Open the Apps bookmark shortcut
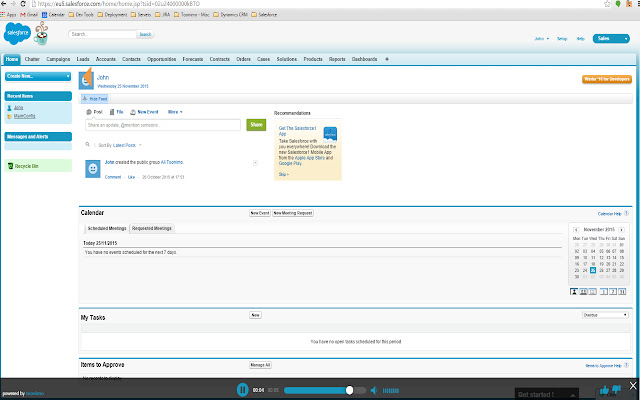Image resolution: width=640 pixels, height=400 pixels. click(x=9, y=14)
